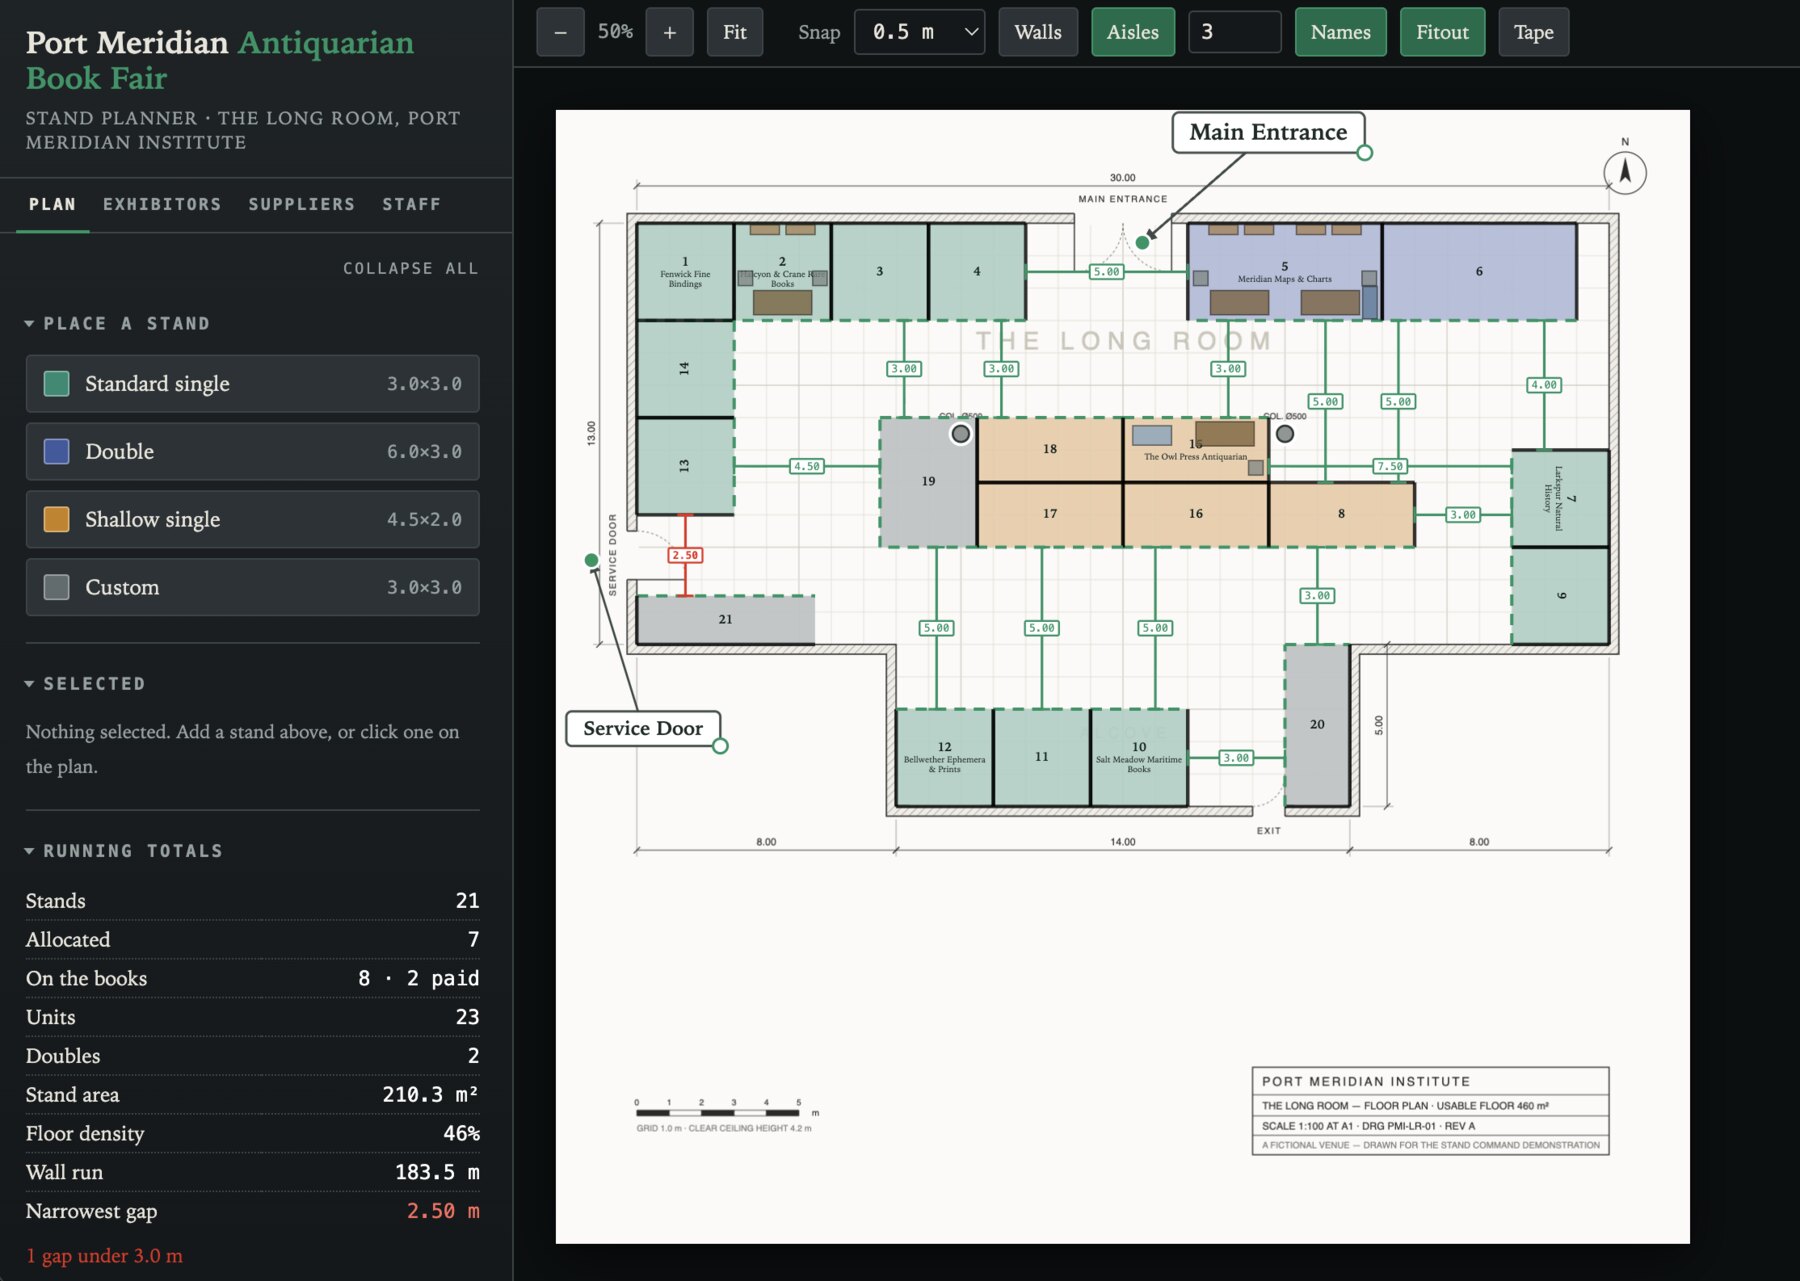Select grey stand 20
1800x1281 pixels.
(1317, 725)
